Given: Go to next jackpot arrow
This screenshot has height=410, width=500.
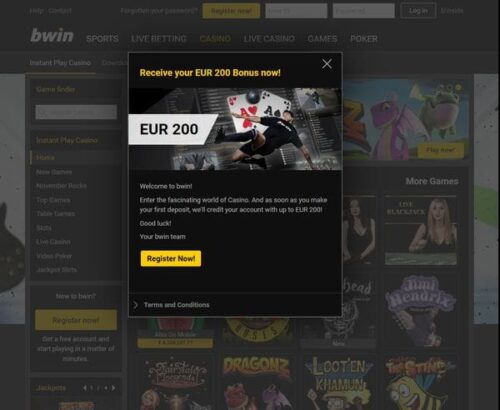Looking at the screenshot, I should pos(114,388).
